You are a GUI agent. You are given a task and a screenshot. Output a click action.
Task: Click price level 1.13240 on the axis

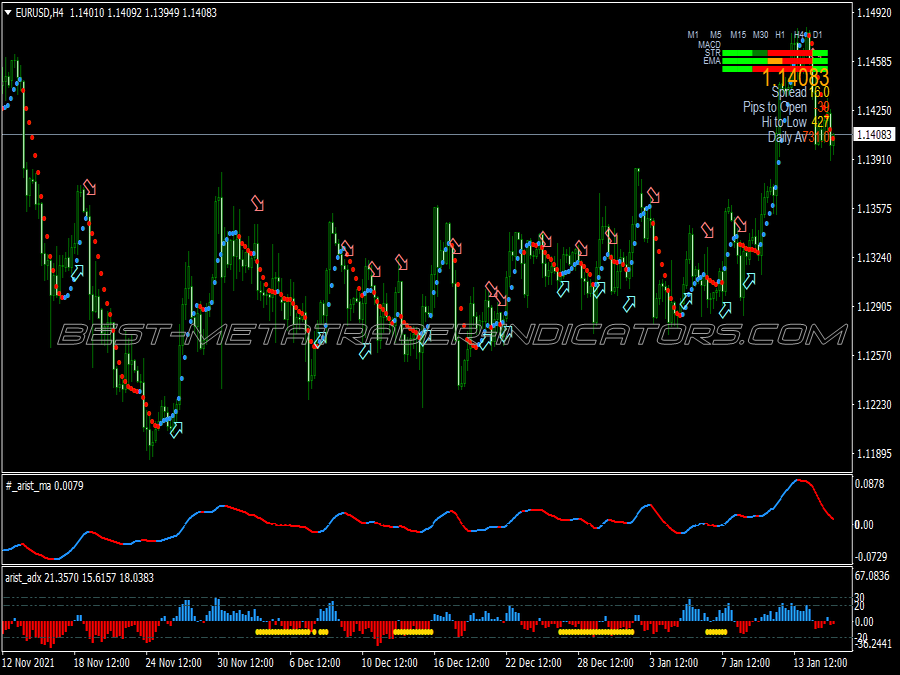click(x=874, y=258)
